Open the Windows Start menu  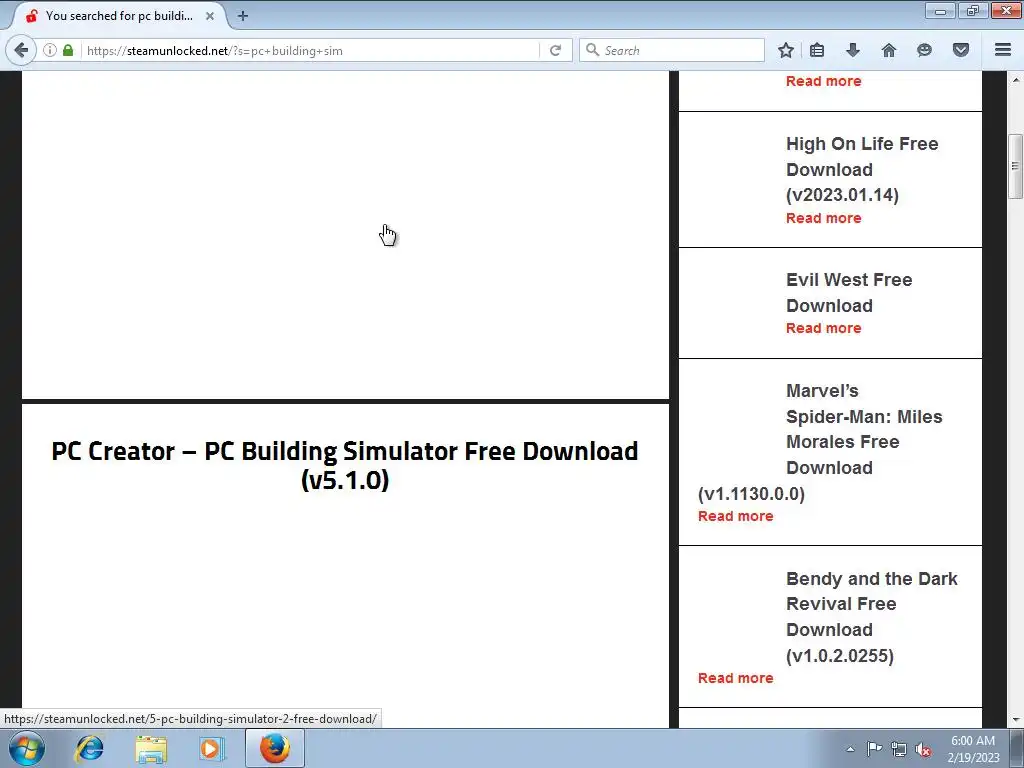click(27, 748)
